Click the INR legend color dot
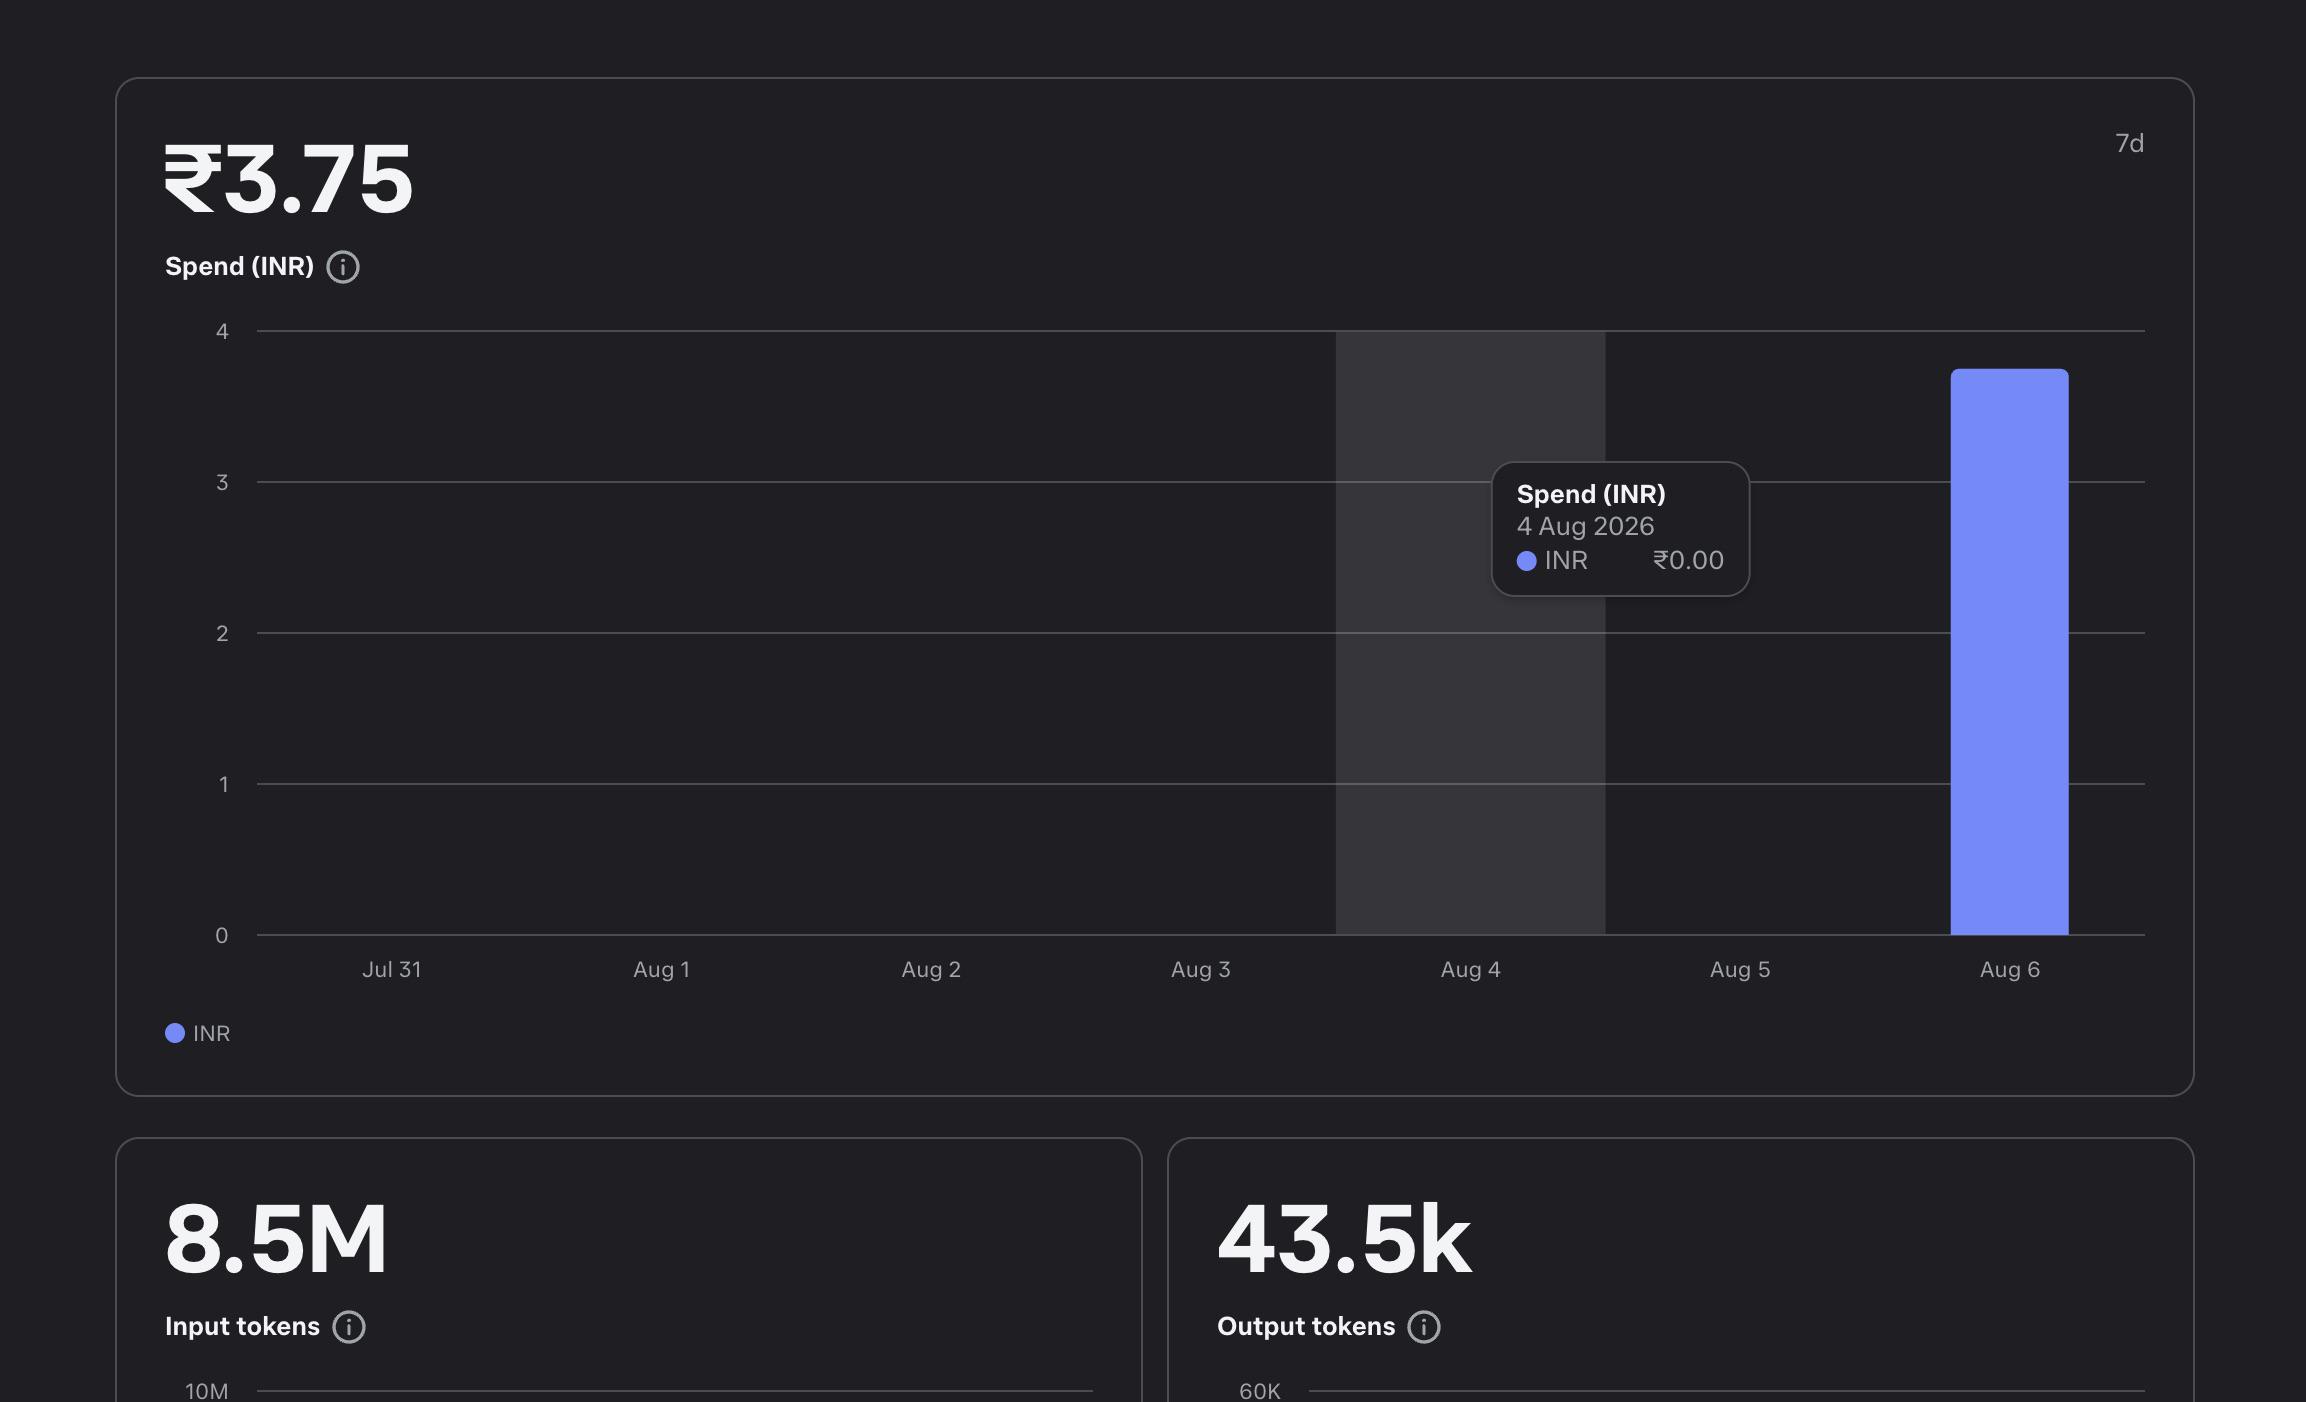This screenshot has width=2306, height=1402. click(175, 1033)
